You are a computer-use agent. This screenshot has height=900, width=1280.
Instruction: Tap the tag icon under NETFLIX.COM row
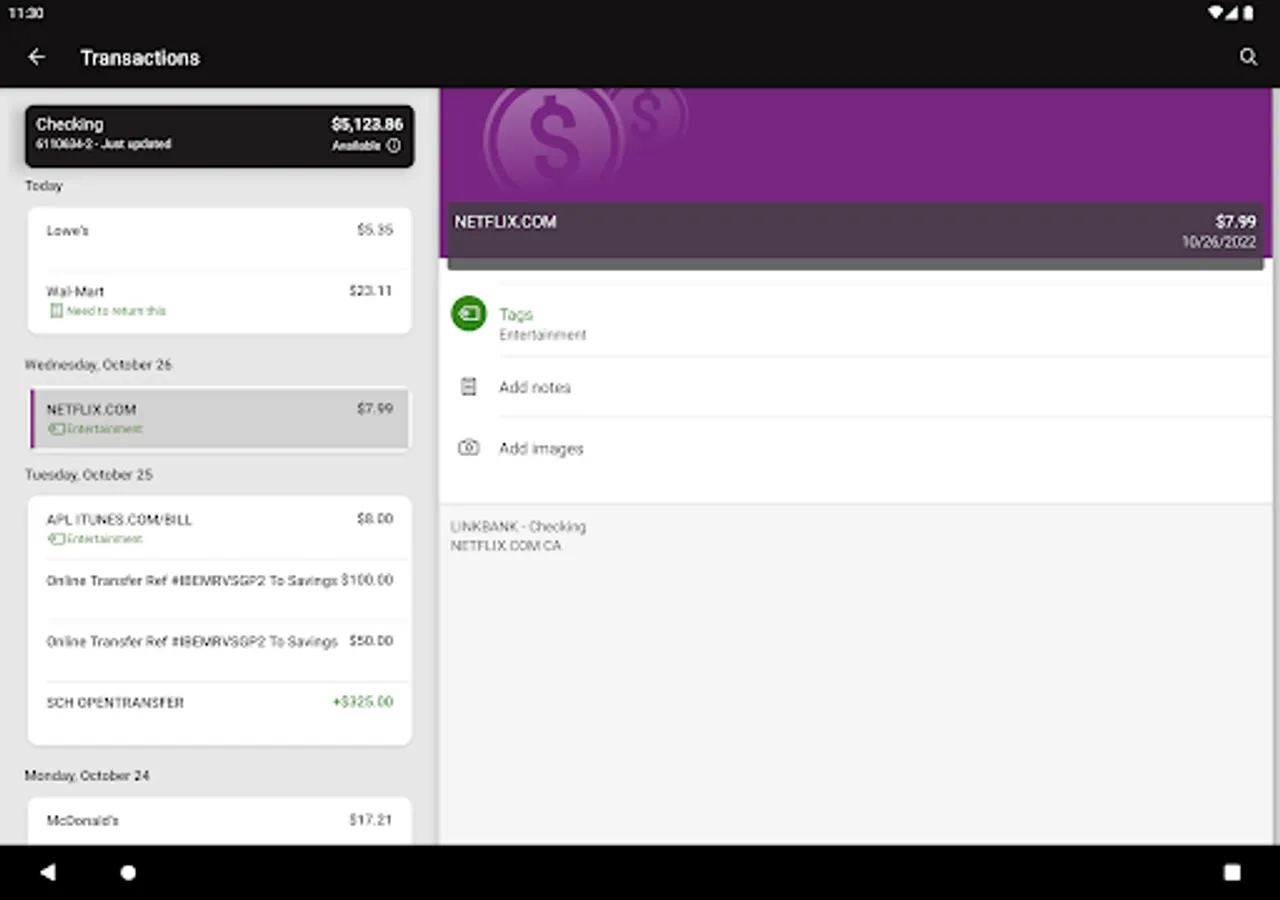[56, 429]
